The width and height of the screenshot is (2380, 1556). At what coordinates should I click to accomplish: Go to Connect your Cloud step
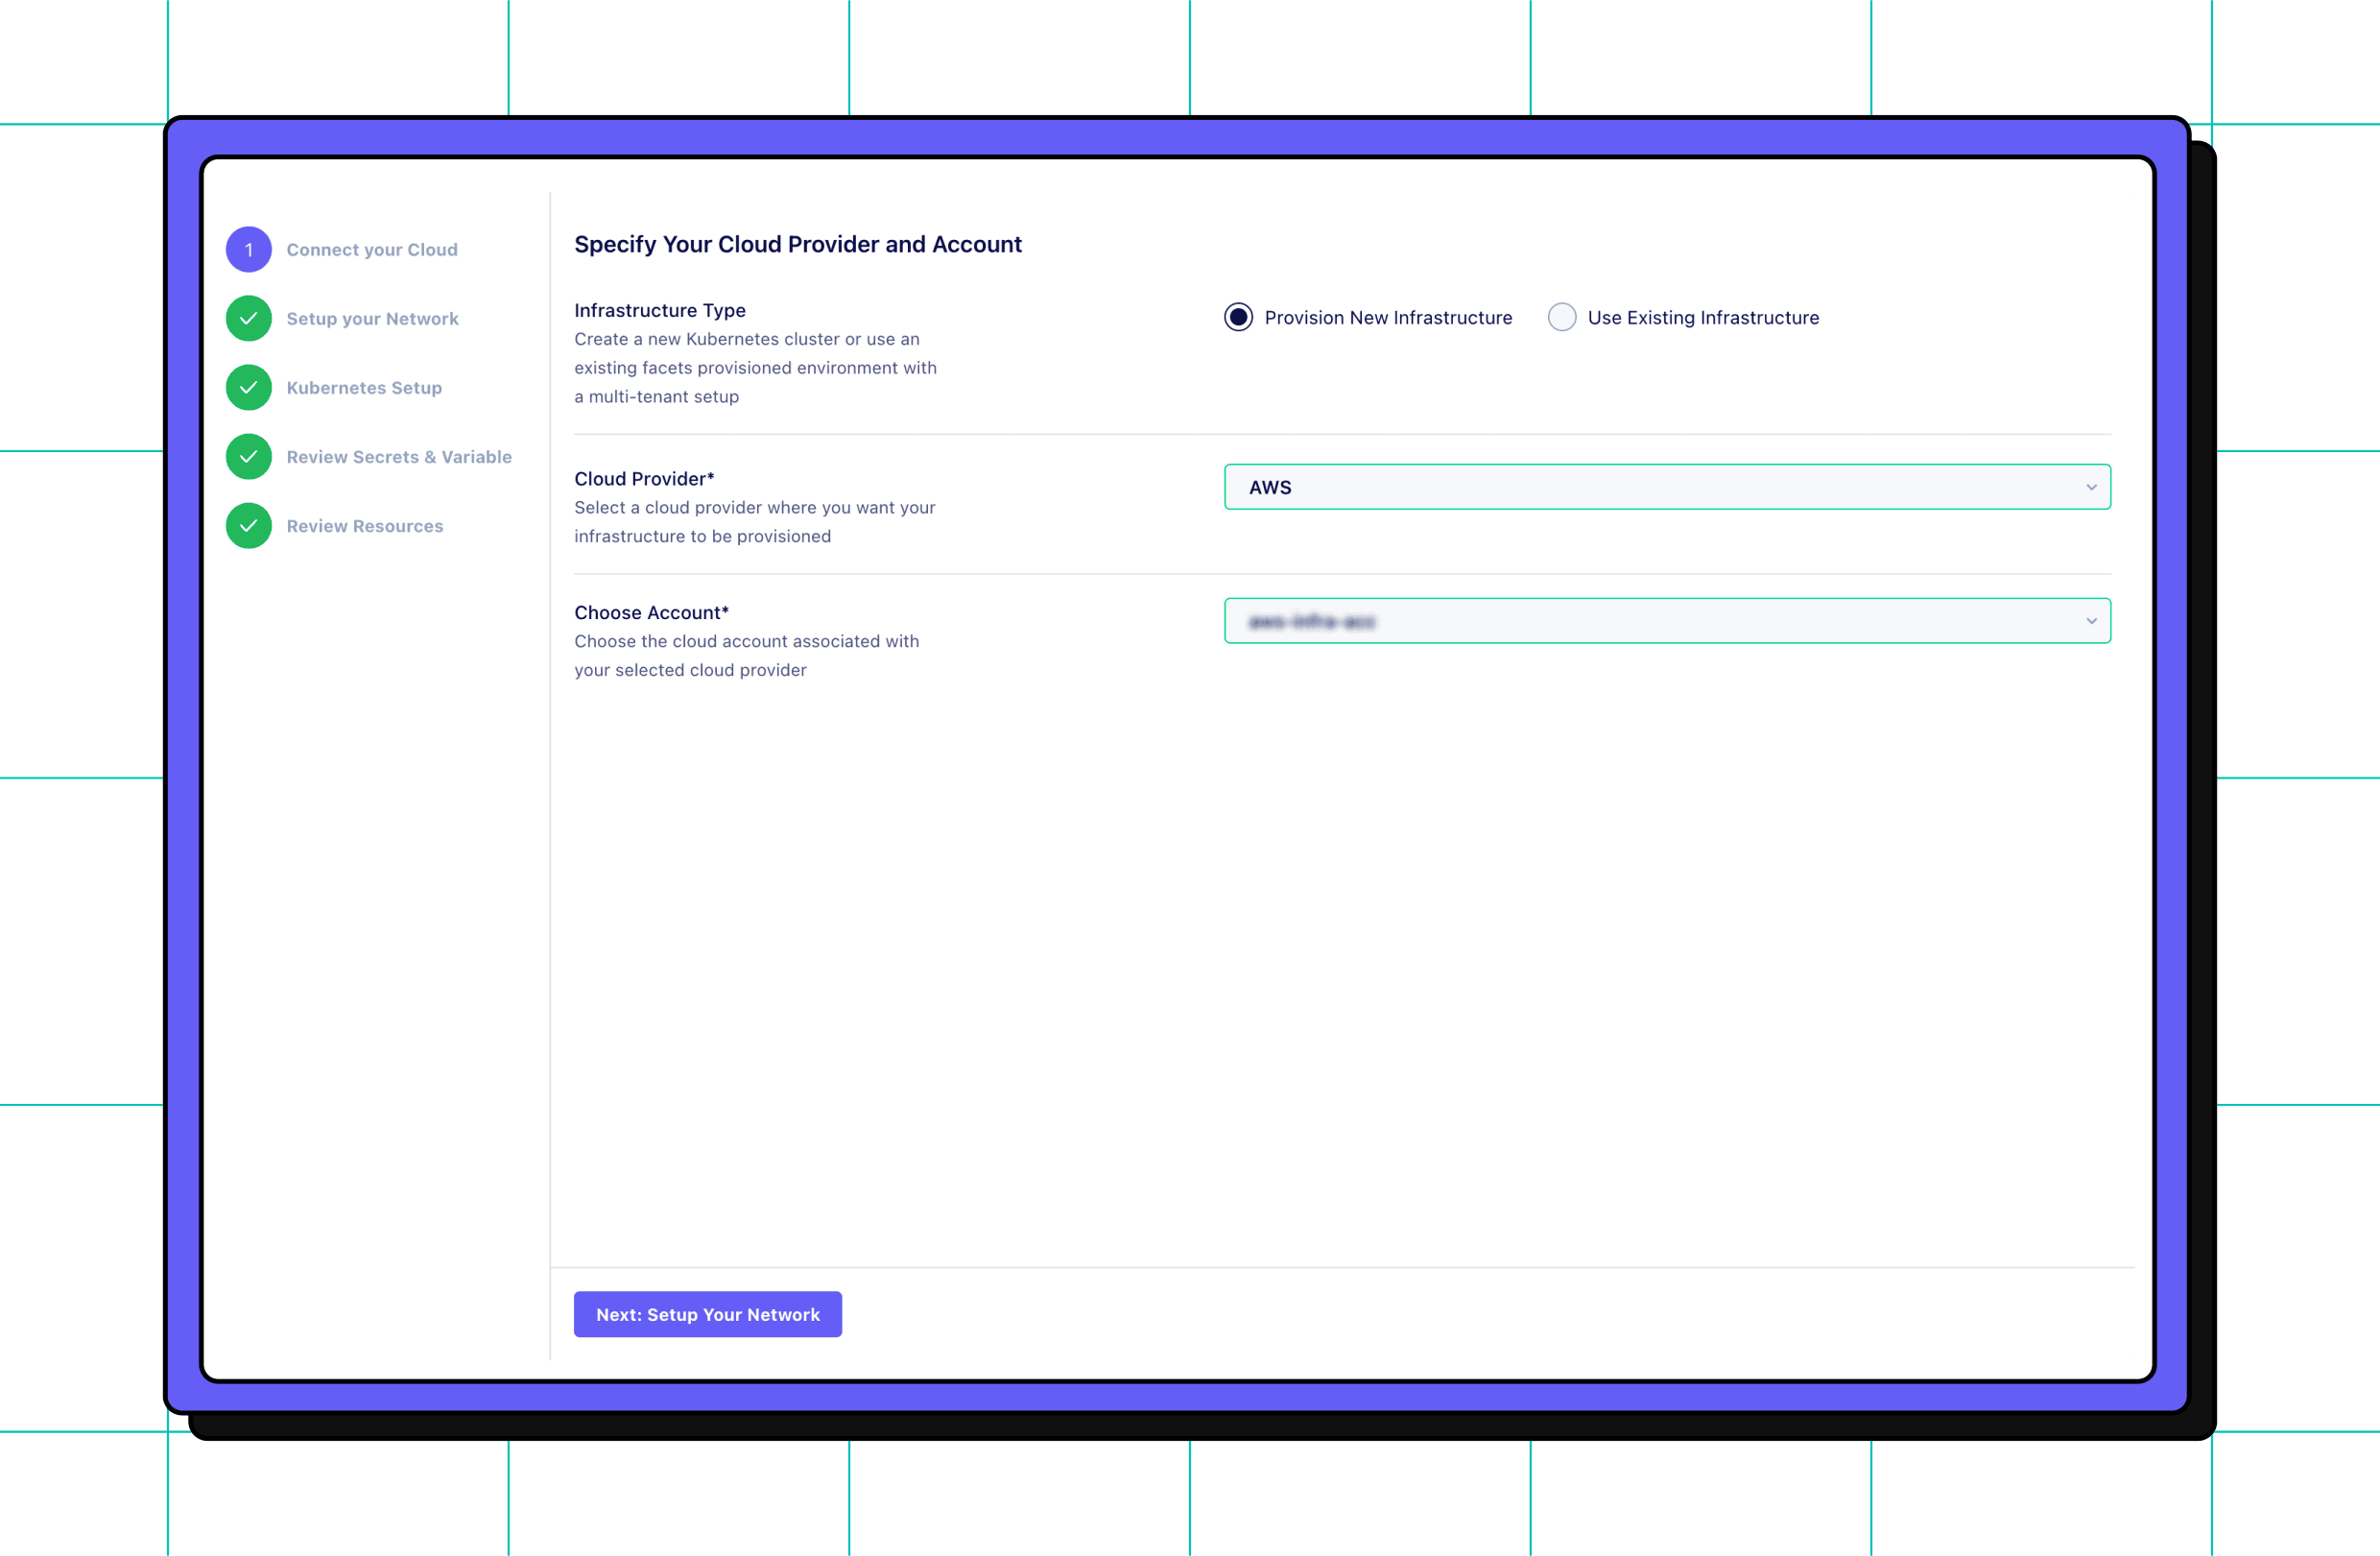[x=371, y=250]
